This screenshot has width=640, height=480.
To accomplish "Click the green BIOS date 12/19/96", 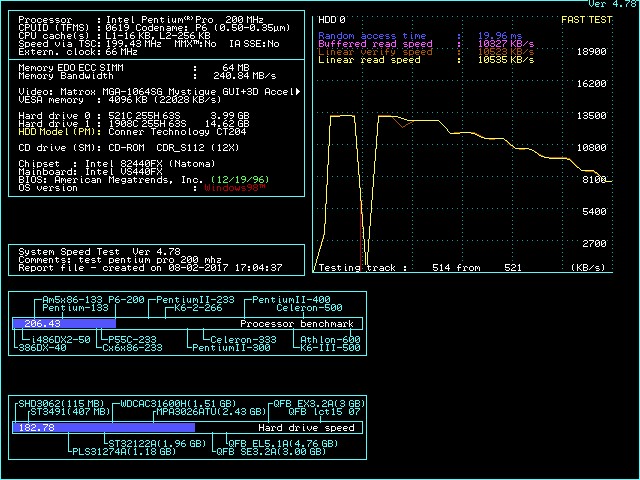I will tap(246, 178).
